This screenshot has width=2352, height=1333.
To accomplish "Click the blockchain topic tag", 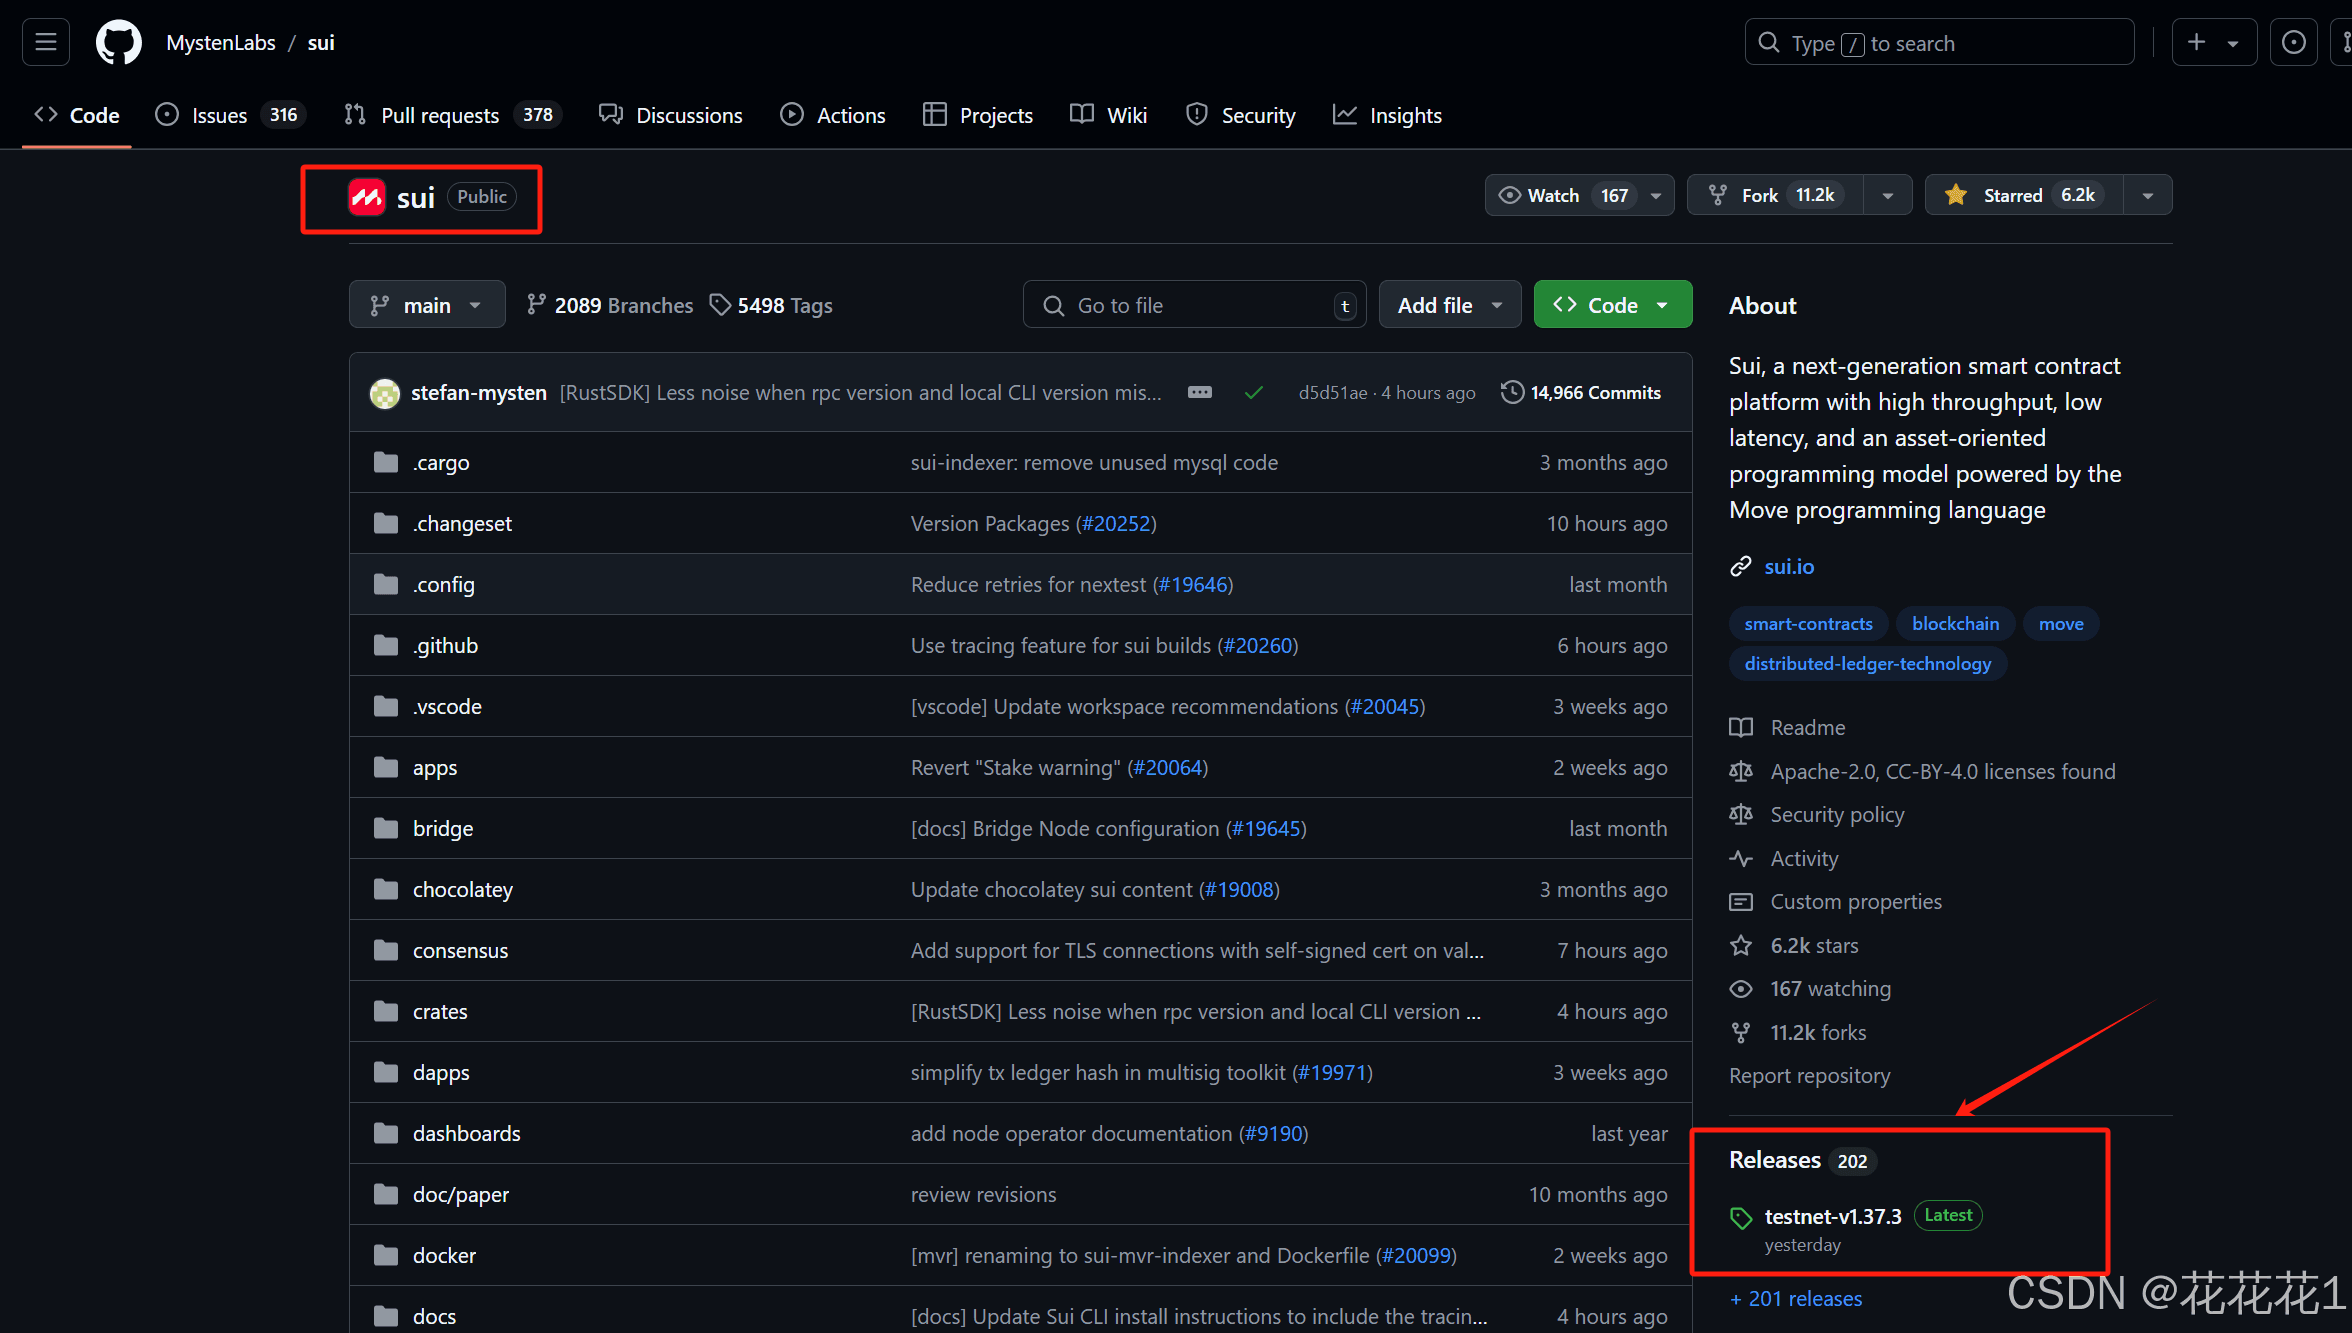I will (x=1955, y=623).
